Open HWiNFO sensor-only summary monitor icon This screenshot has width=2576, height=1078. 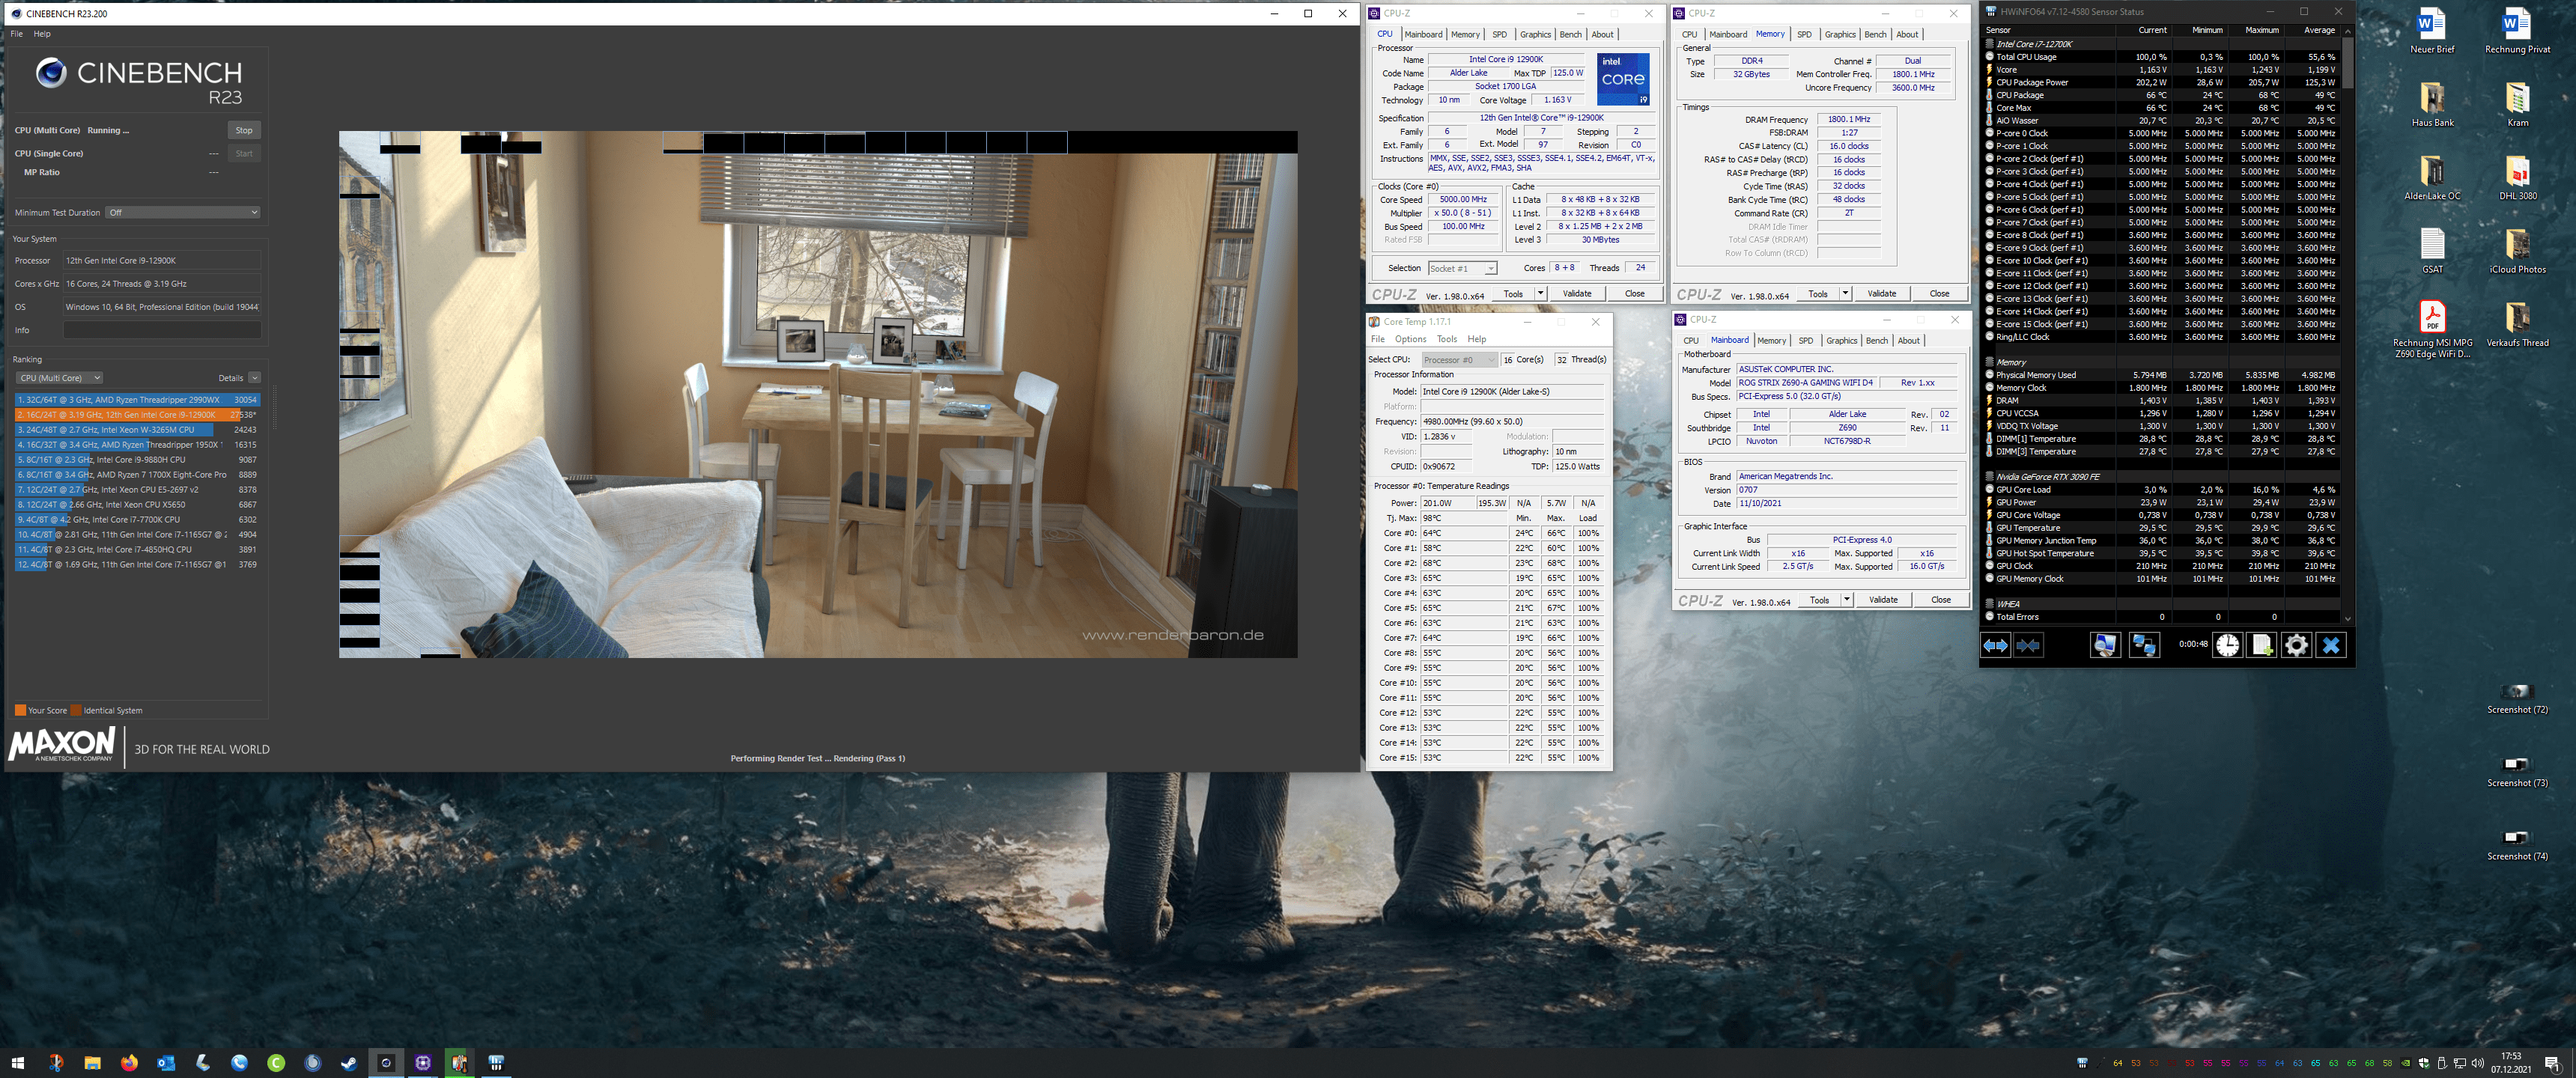2104,645
